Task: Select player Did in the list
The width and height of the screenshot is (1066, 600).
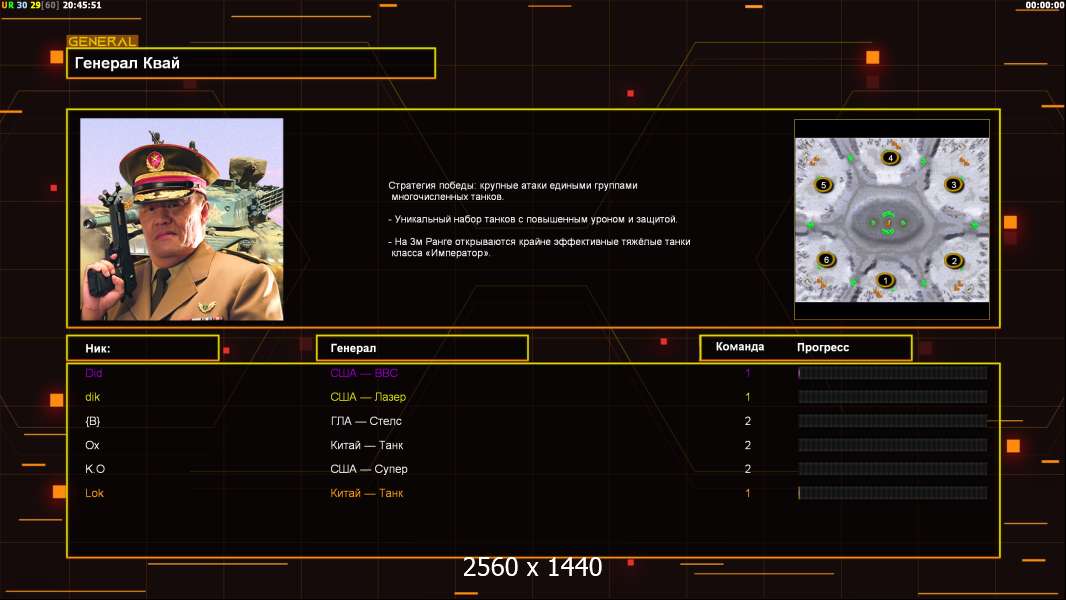Action: pos(93,373)
